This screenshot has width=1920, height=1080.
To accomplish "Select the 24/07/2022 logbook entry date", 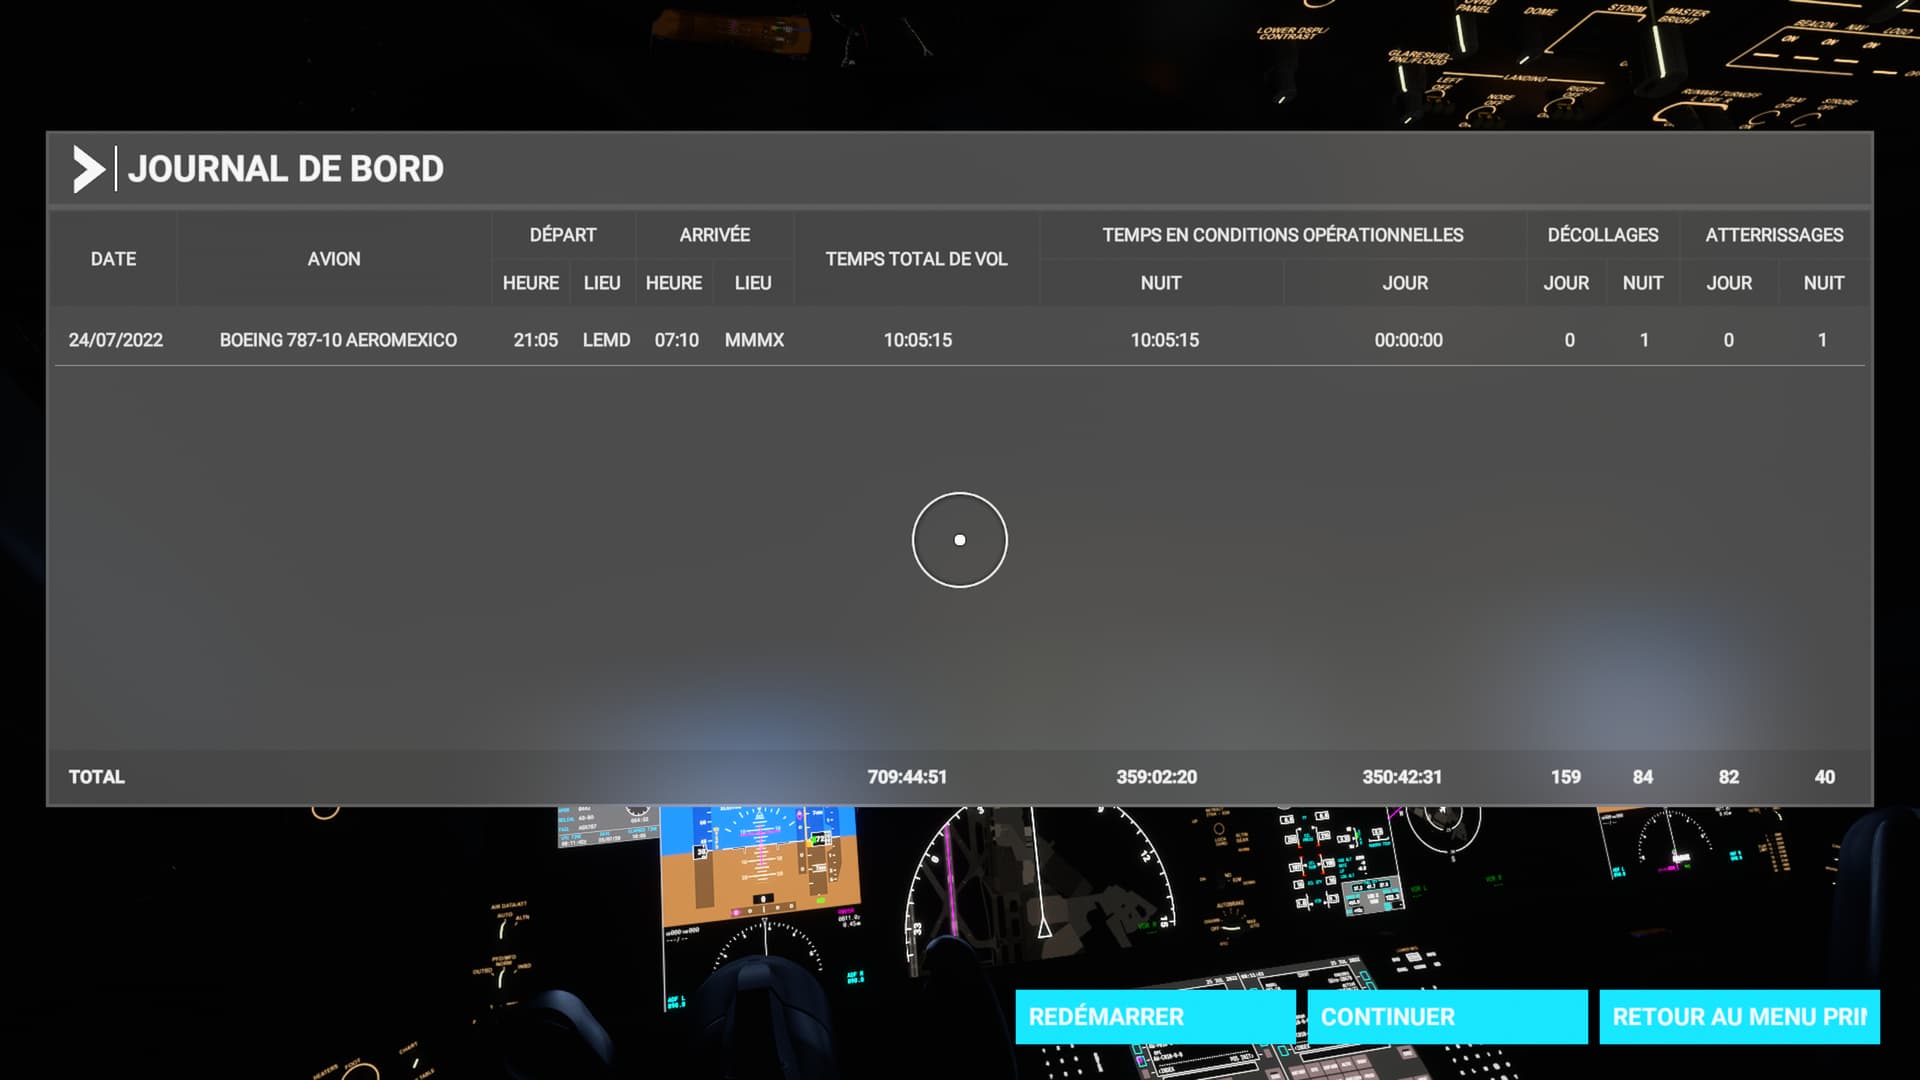I will [115, 340].
